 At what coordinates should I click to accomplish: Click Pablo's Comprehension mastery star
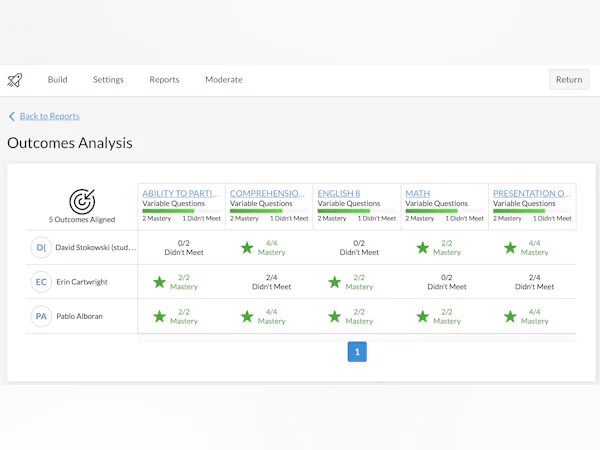coord(247,316)
